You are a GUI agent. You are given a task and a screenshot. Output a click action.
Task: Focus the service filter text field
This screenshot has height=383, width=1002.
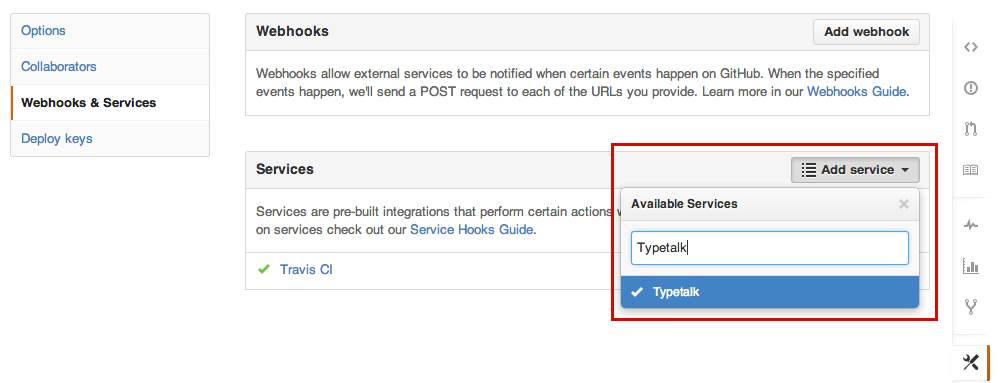click(x=769, y=248)
